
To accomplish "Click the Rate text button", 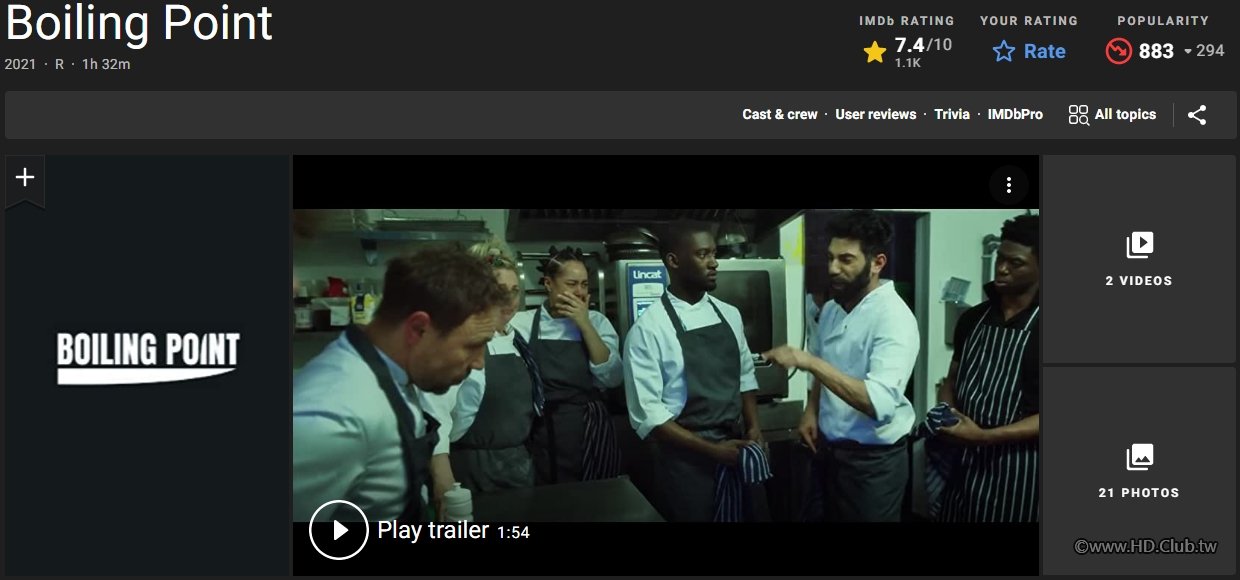I will tap(1045, 51).
